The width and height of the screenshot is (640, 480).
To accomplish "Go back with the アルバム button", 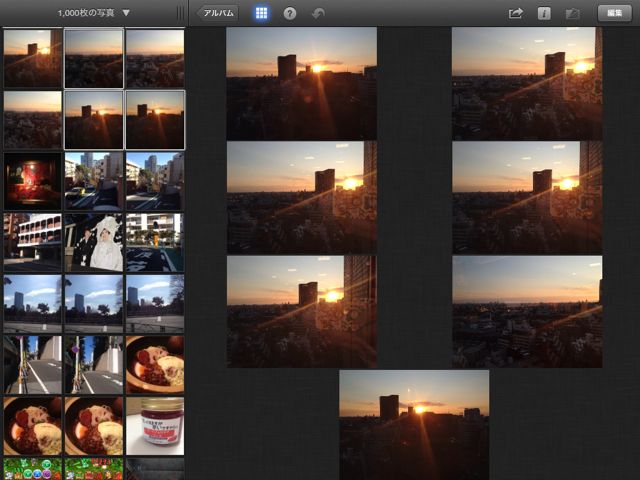I will coord(218,13).
